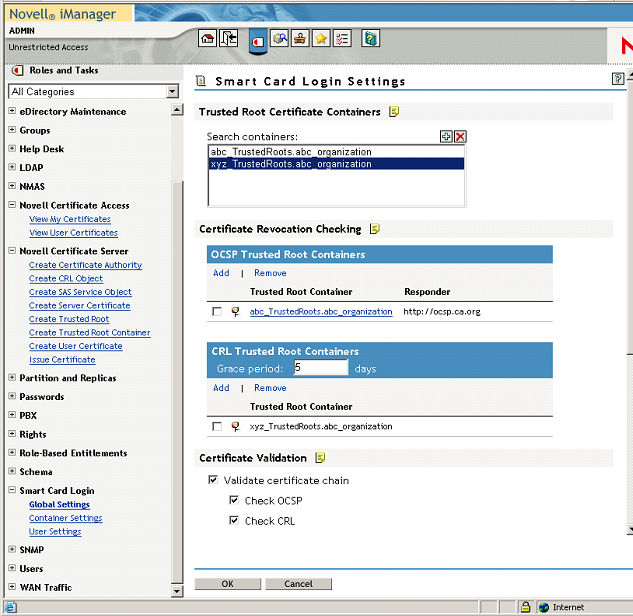633x616 pixels.
Task: Click the Cancel button
Action: pos(298,584)
